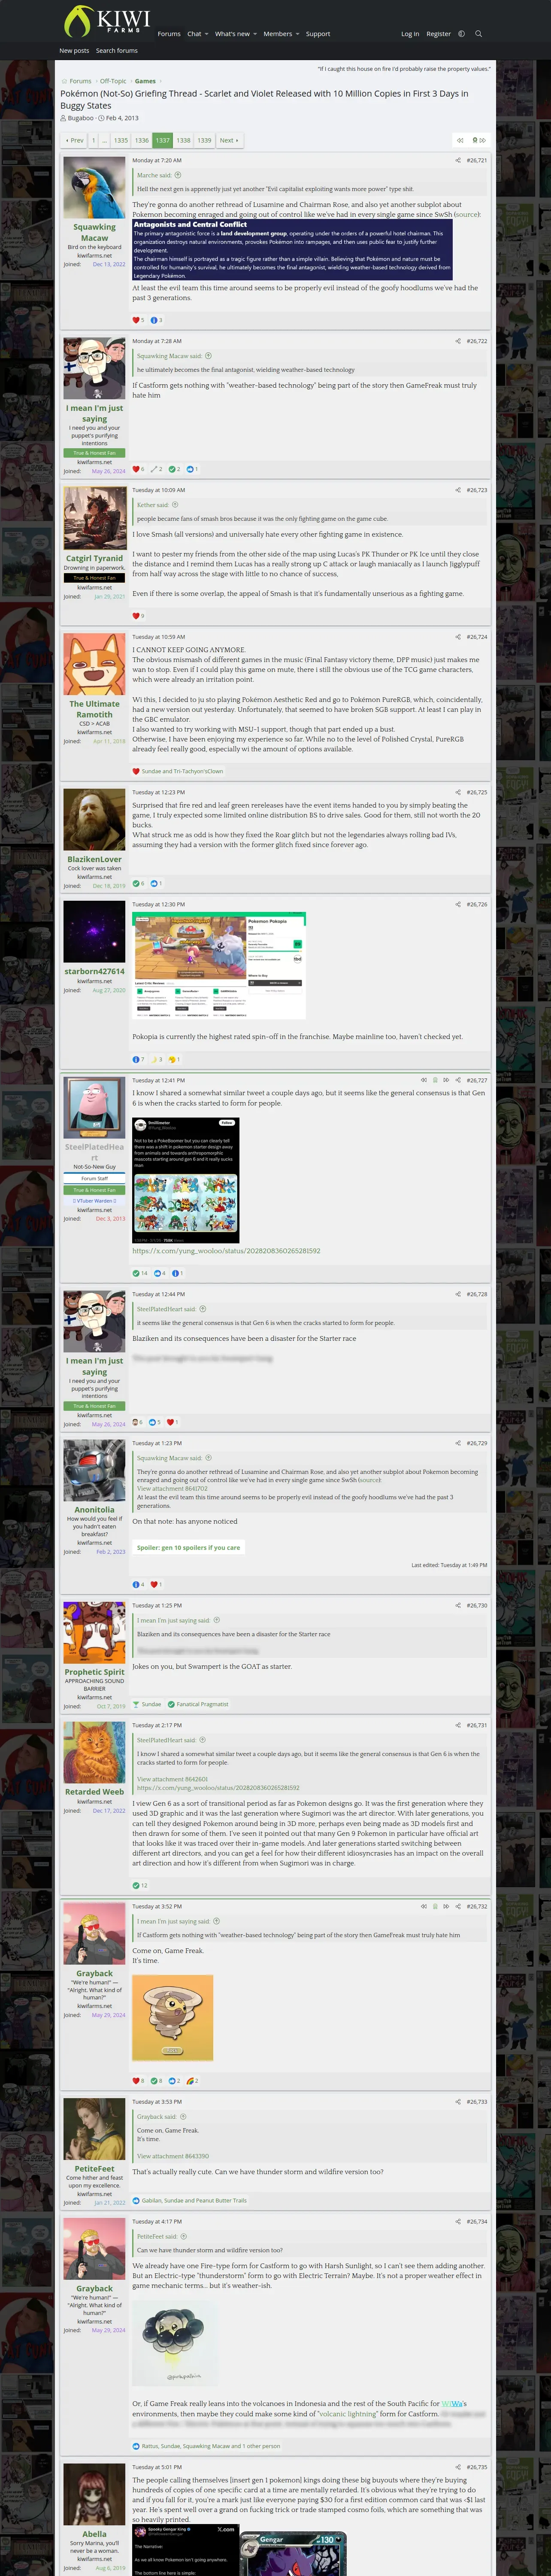Share post #26,731 via share icon

click(458, 1725)
